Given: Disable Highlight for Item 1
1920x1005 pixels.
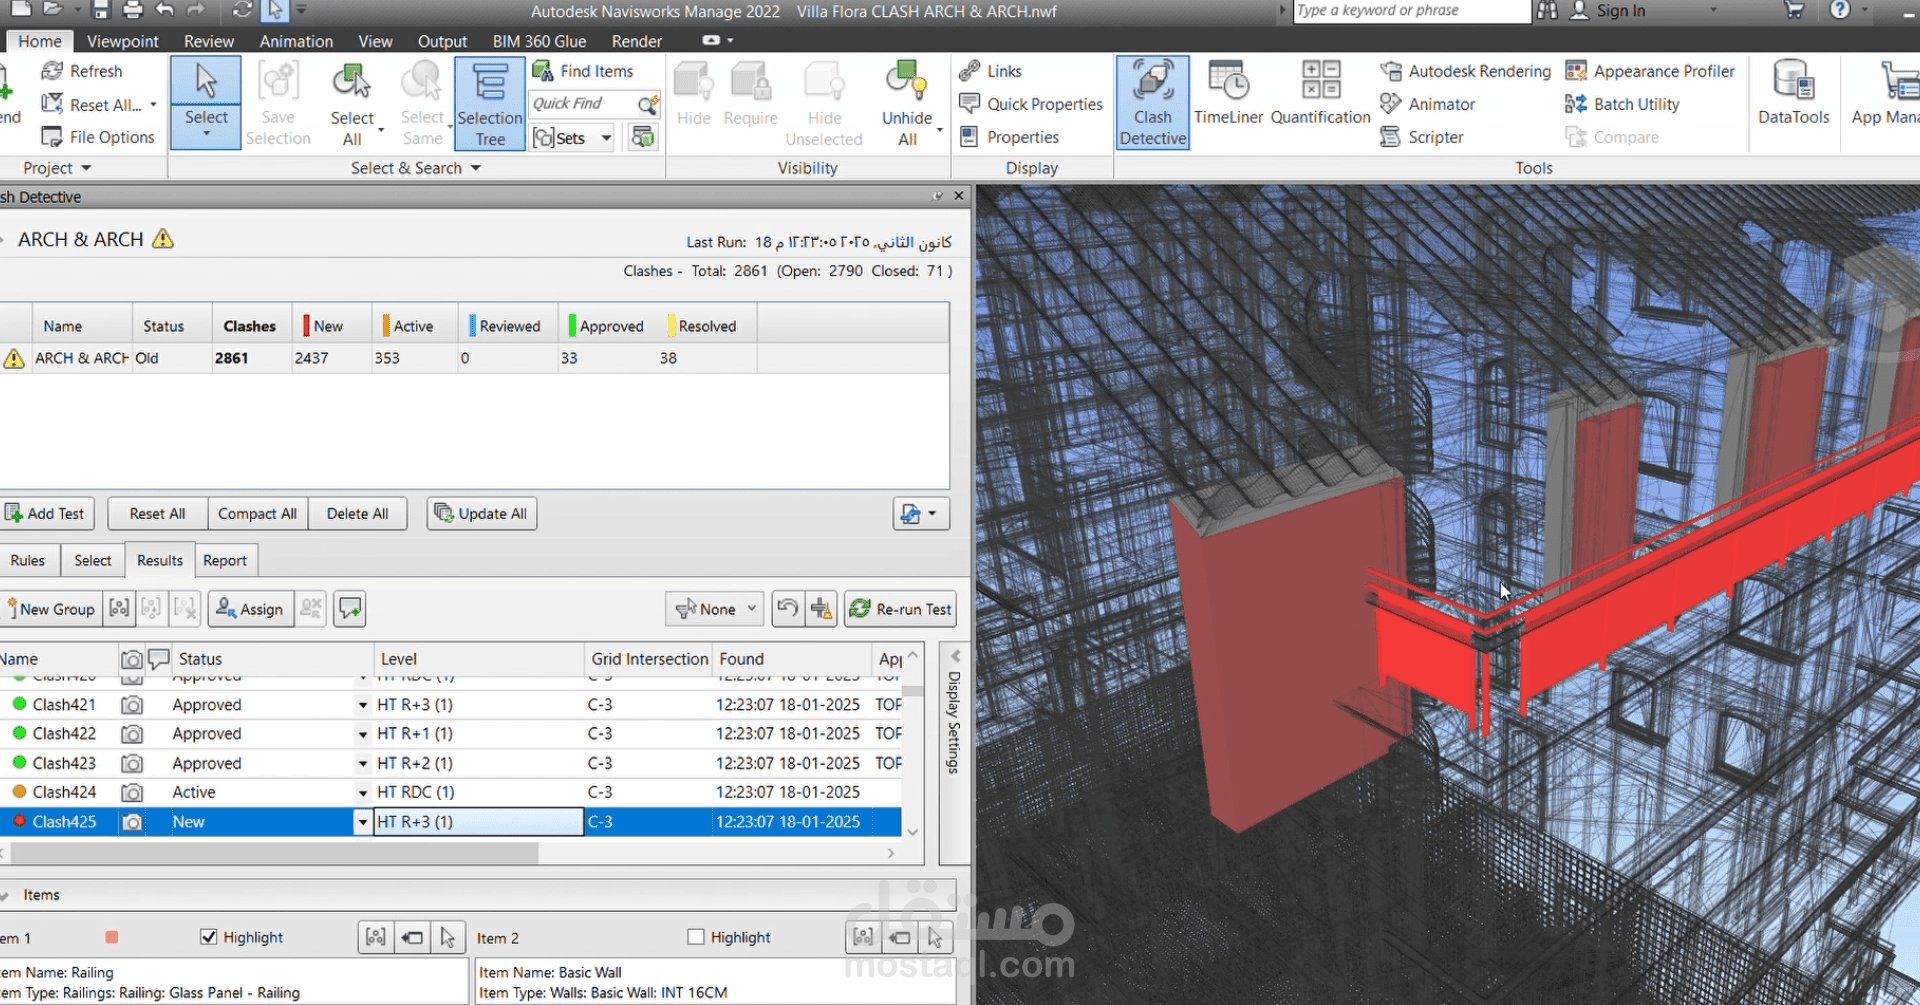Looking at the screenshot, I should [209, 937].
